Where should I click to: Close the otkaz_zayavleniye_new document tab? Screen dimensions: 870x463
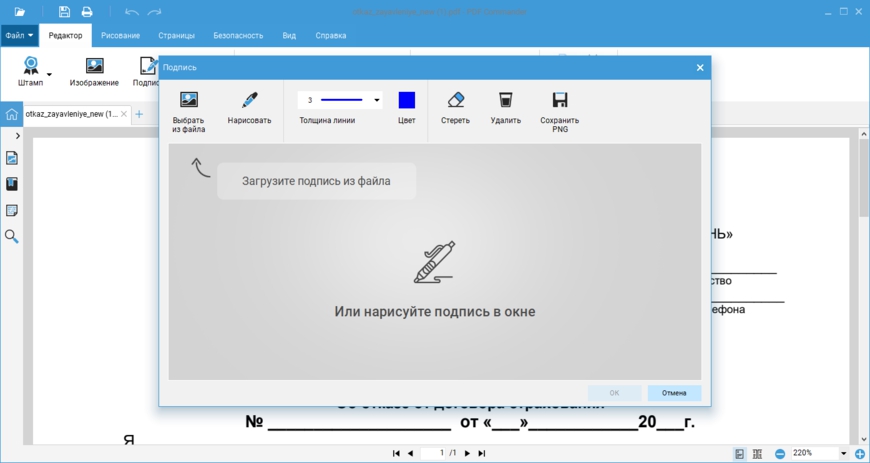[124, 114]
